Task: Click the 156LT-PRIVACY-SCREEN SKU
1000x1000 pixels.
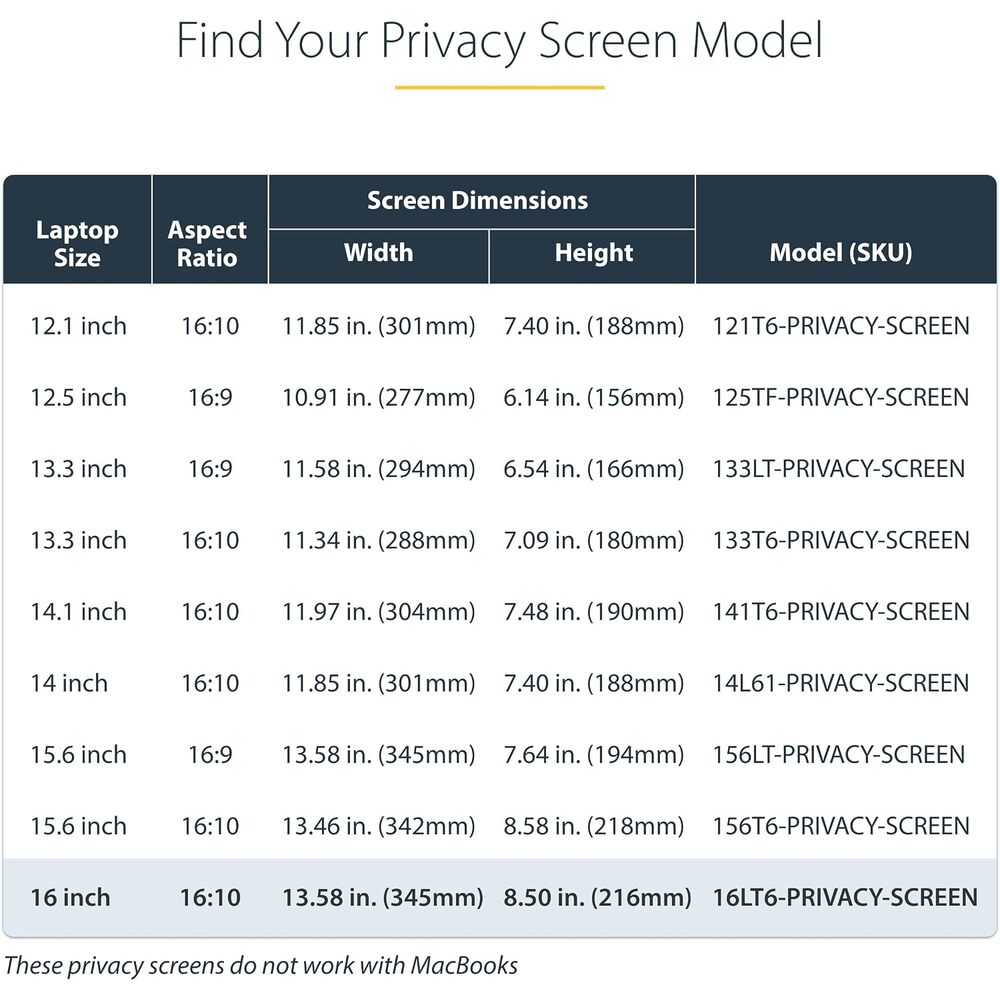Action: pyautogui.click(x=838, y=754)
